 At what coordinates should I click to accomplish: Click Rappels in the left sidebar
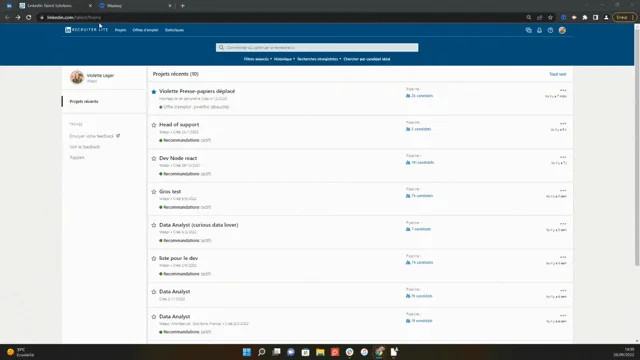coord(77,158)
